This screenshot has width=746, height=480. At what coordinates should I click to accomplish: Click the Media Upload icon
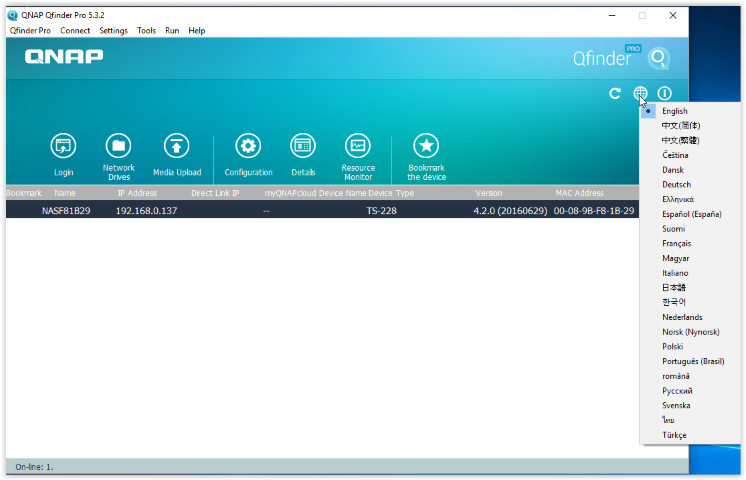(x=177, y=146)
